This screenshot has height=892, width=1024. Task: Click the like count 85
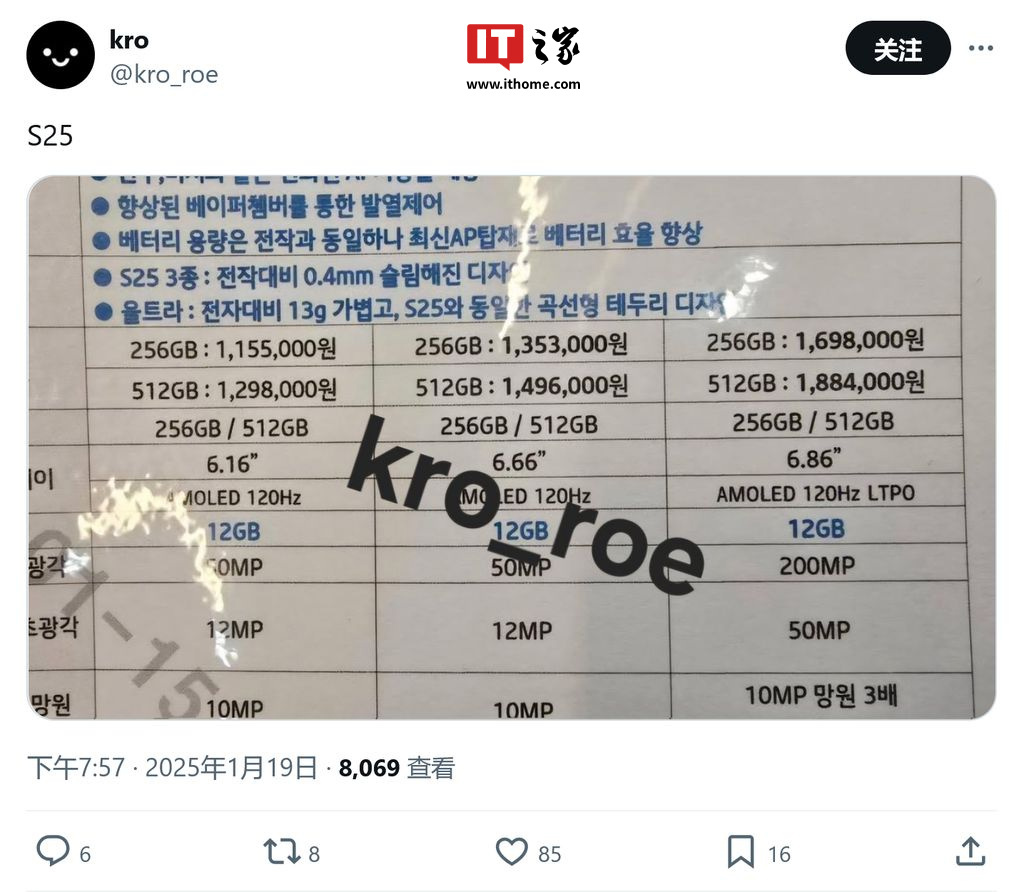(x=550, y=854)
